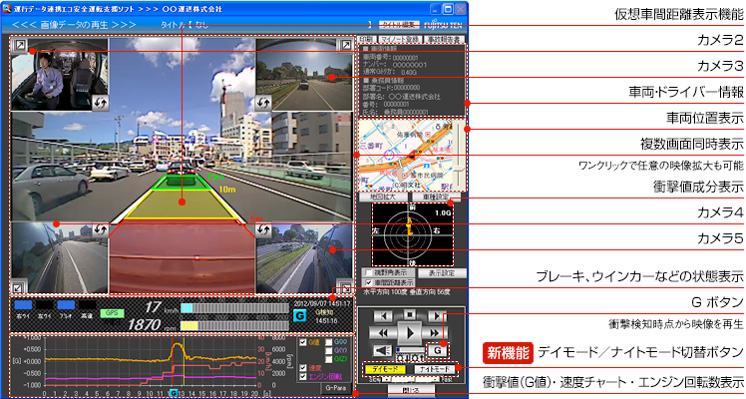Step back one frame with previous-frame button

click(383, 315)
